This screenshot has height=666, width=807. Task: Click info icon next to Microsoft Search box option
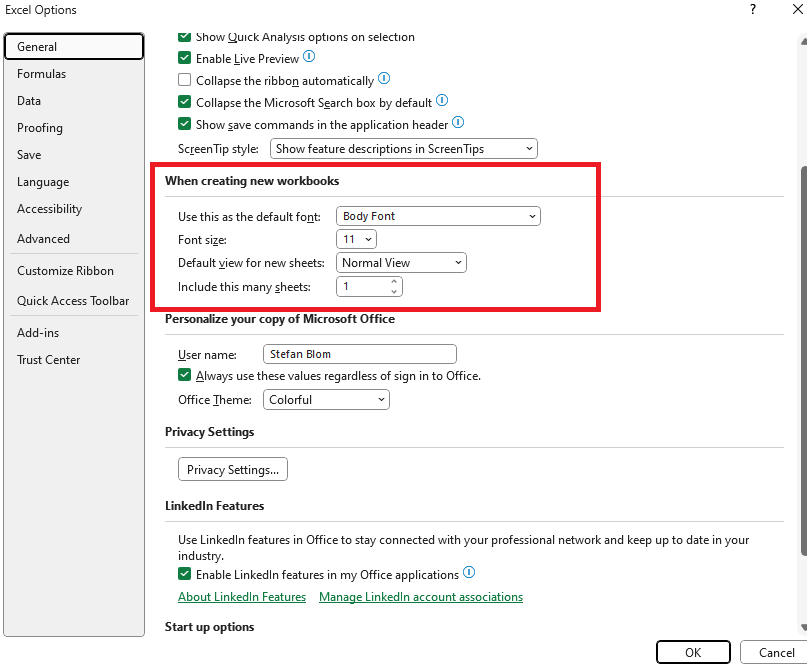pos(442,100)
